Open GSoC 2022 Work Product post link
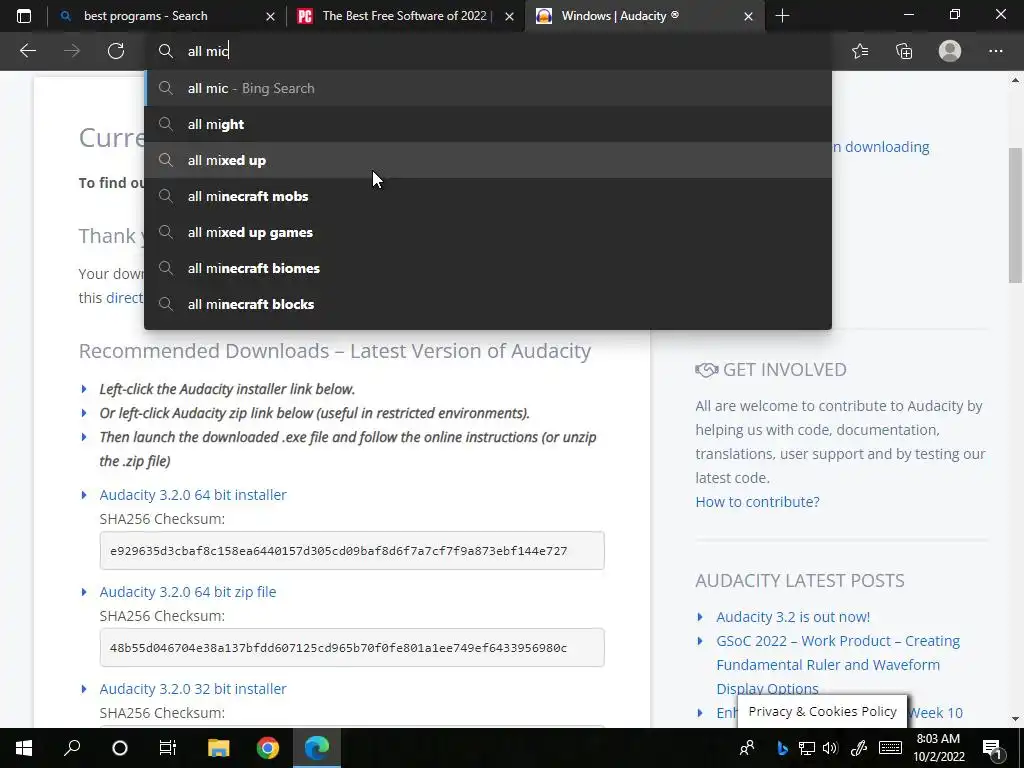The height and width of the screenshot is (768, 1024). click(x=838, y=664)
